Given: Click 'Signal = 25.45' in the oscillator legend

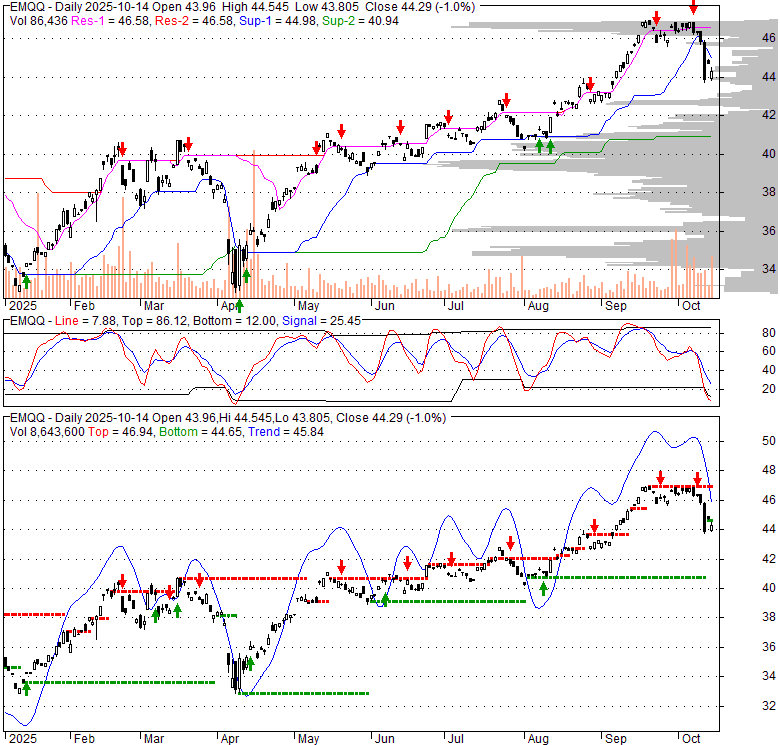Looking at the screenshot, I should coord(321,321).
